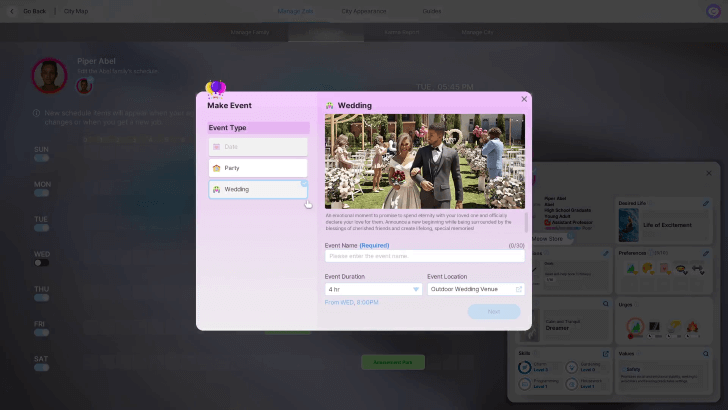Edit Desired Life pencil icon
The height and width of the screenshot is (410, 728).
[x=706, y=203]
